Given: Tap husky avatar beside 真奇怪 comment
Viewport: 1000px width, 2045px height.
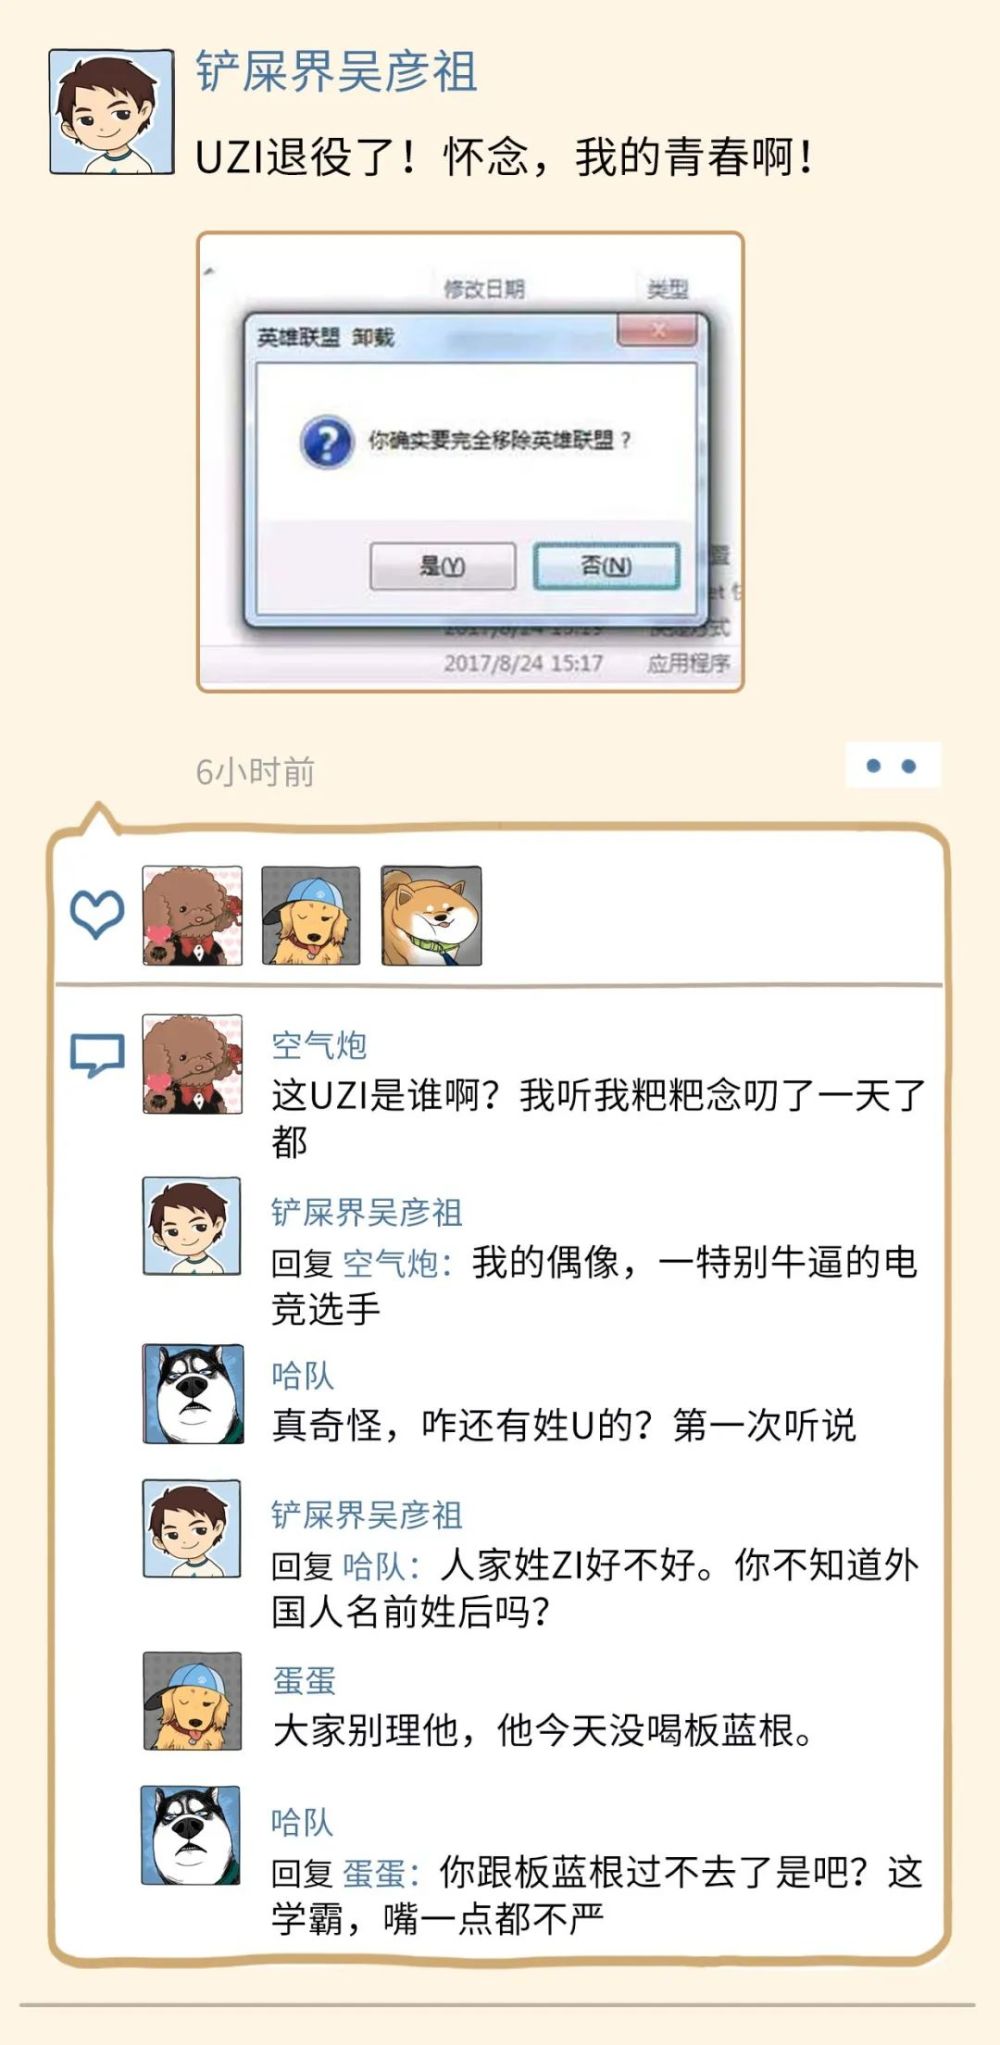Looking at the screenshot, I should (x=193, y=1394).
